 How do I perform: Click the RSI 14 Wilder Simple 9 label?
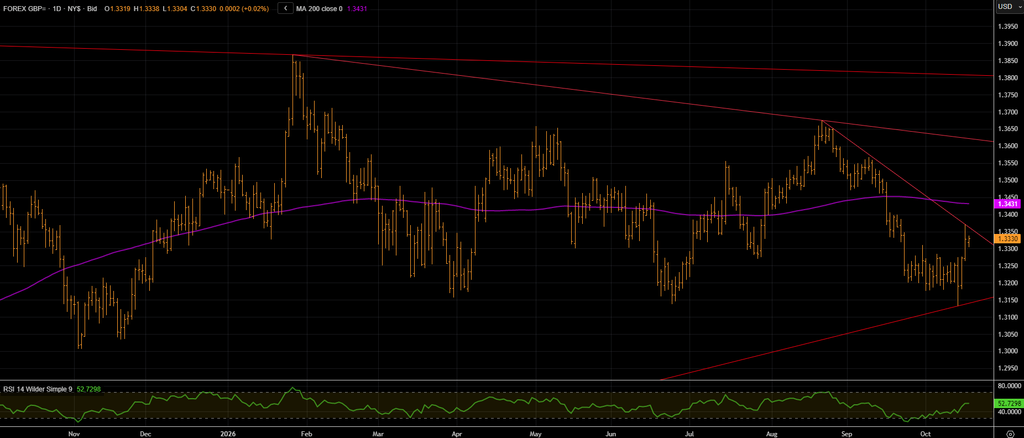pyautogui.click(x=37, y=389)
